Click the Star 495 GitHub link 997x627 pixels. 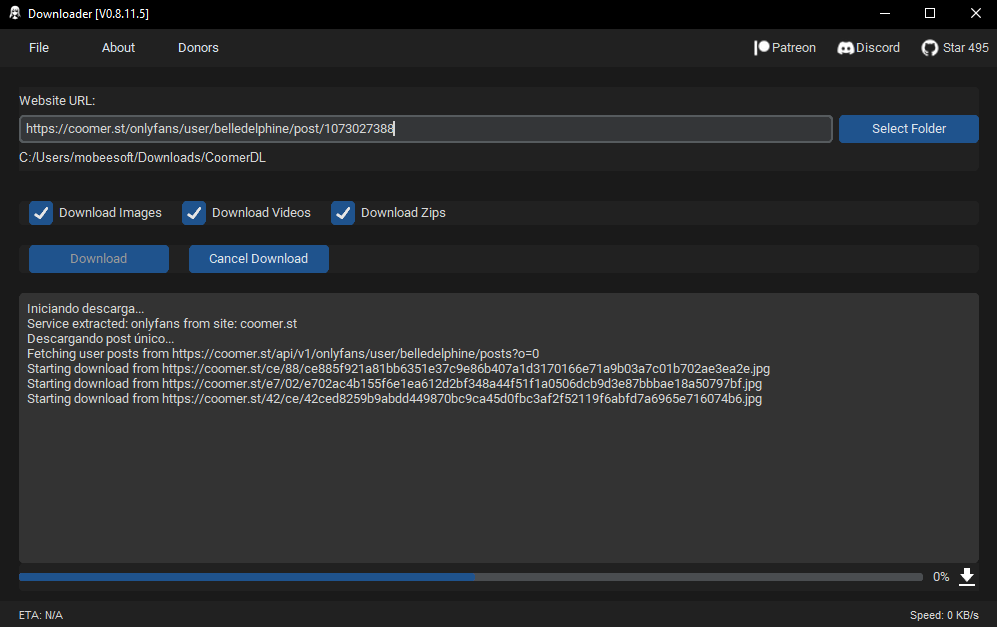point(965,48)
